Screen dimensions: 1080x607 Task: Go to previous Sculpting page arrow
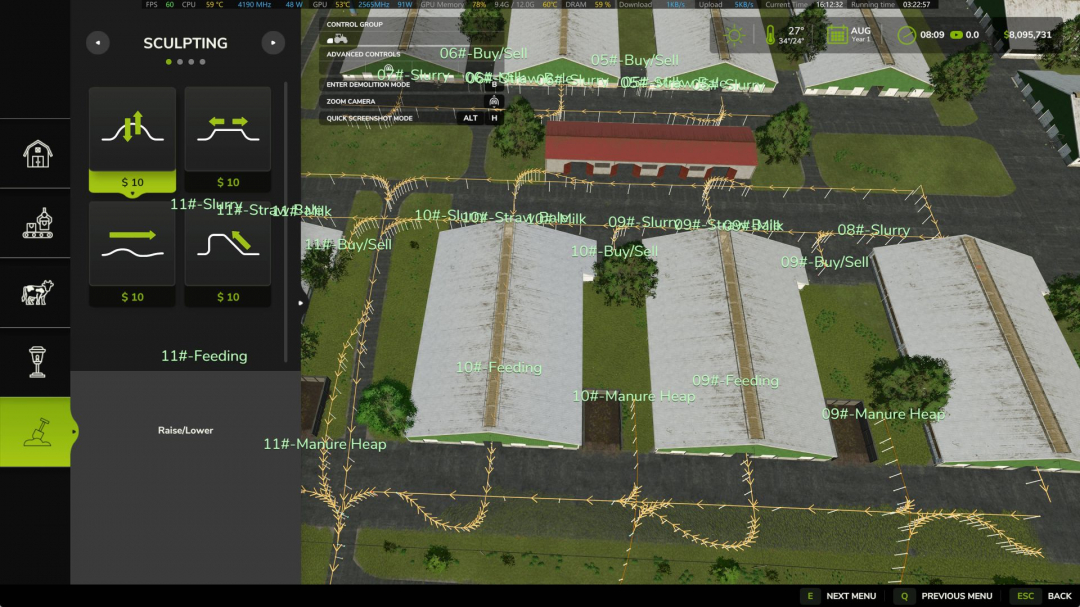click(x=98, y=43)
